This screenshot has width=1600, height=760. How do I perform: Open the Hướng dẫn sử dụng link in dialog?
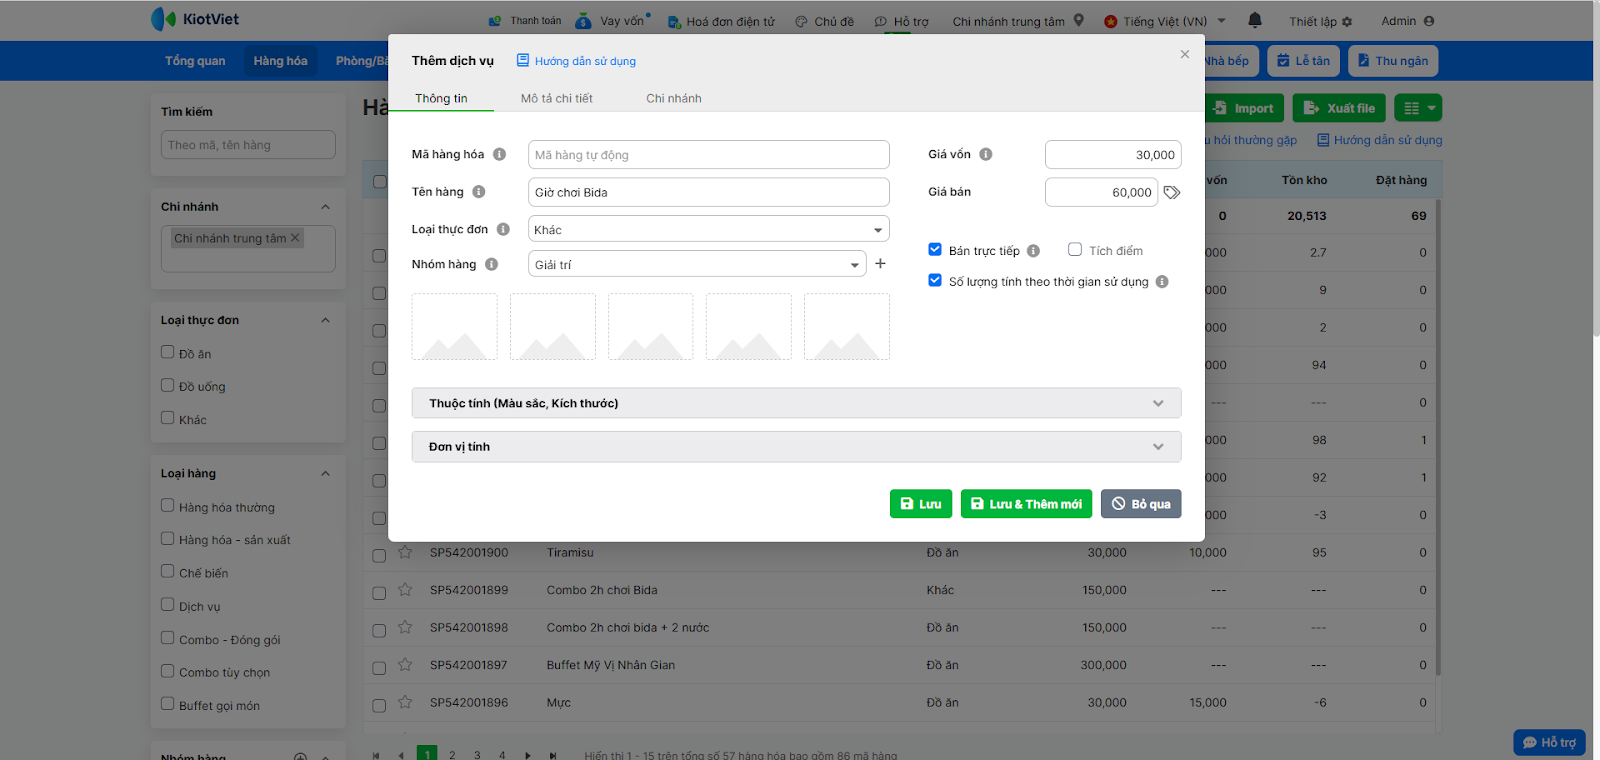tap(576, 61)
